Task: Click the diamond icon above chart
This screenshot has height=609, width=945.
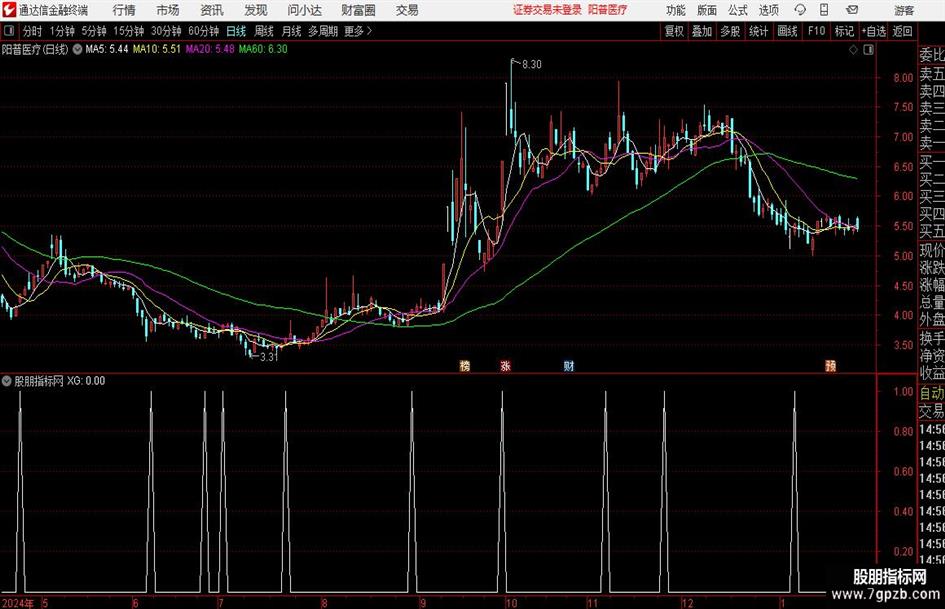Action: click(x=853, y=50)
